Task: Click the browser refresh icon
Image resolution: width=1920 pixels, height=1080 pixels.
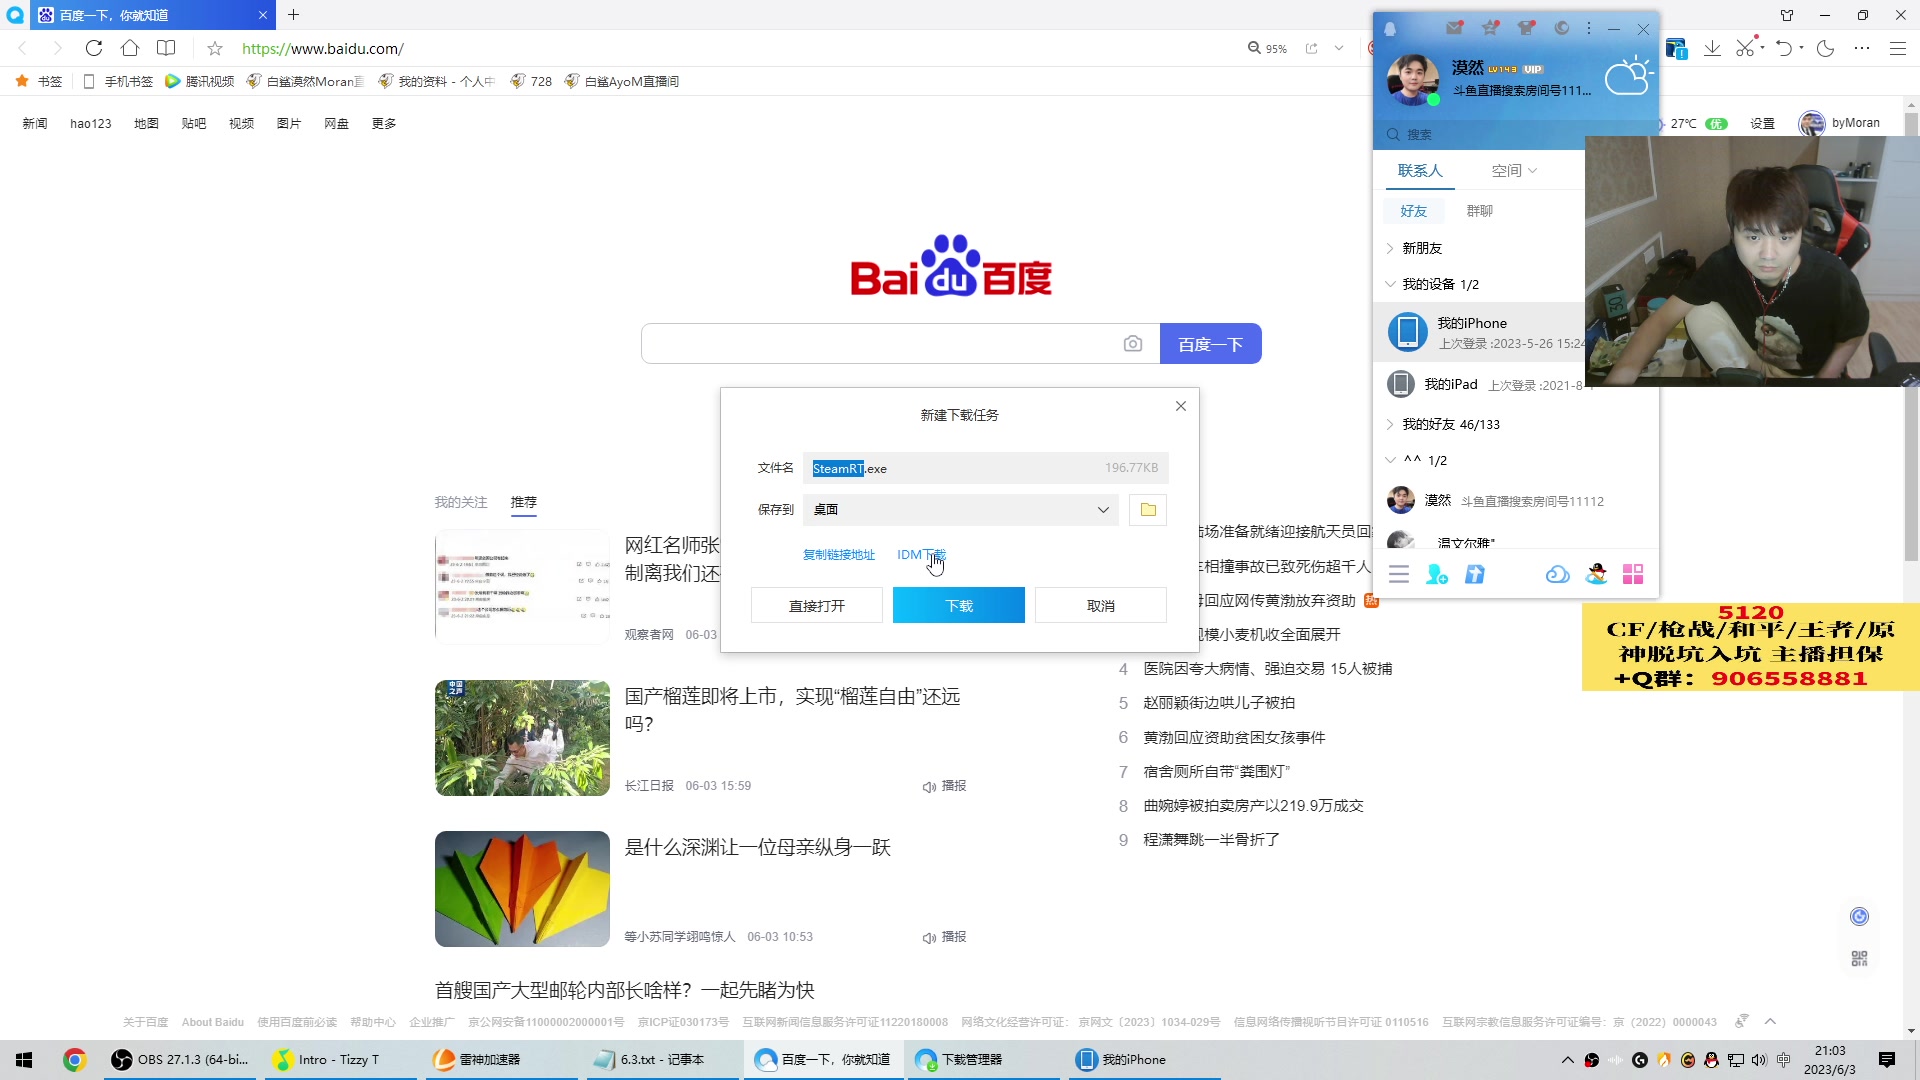Action: pos(94,48)
